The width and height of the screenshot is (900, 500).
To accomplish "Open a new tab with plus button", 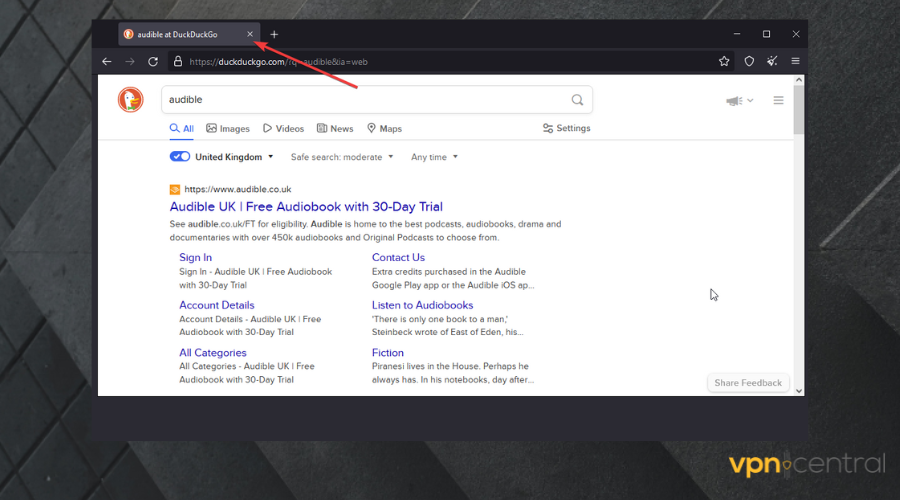I will [x=274, y=34].
